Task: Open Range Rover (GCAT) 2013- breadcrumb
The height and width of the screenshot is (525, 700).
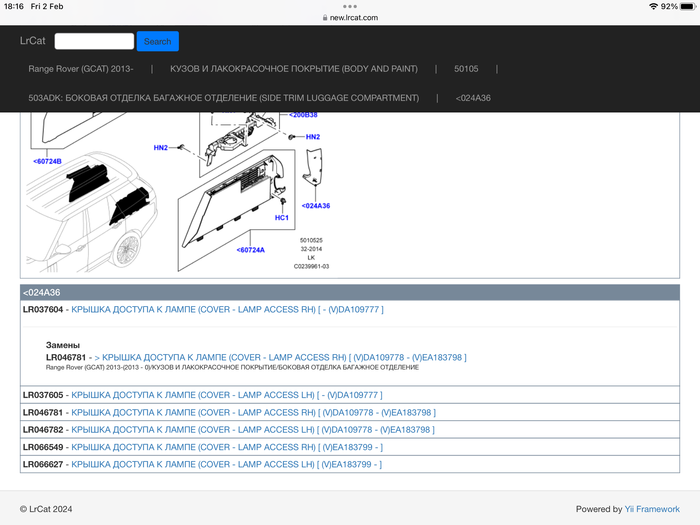Action: click(x=81, y=69)
